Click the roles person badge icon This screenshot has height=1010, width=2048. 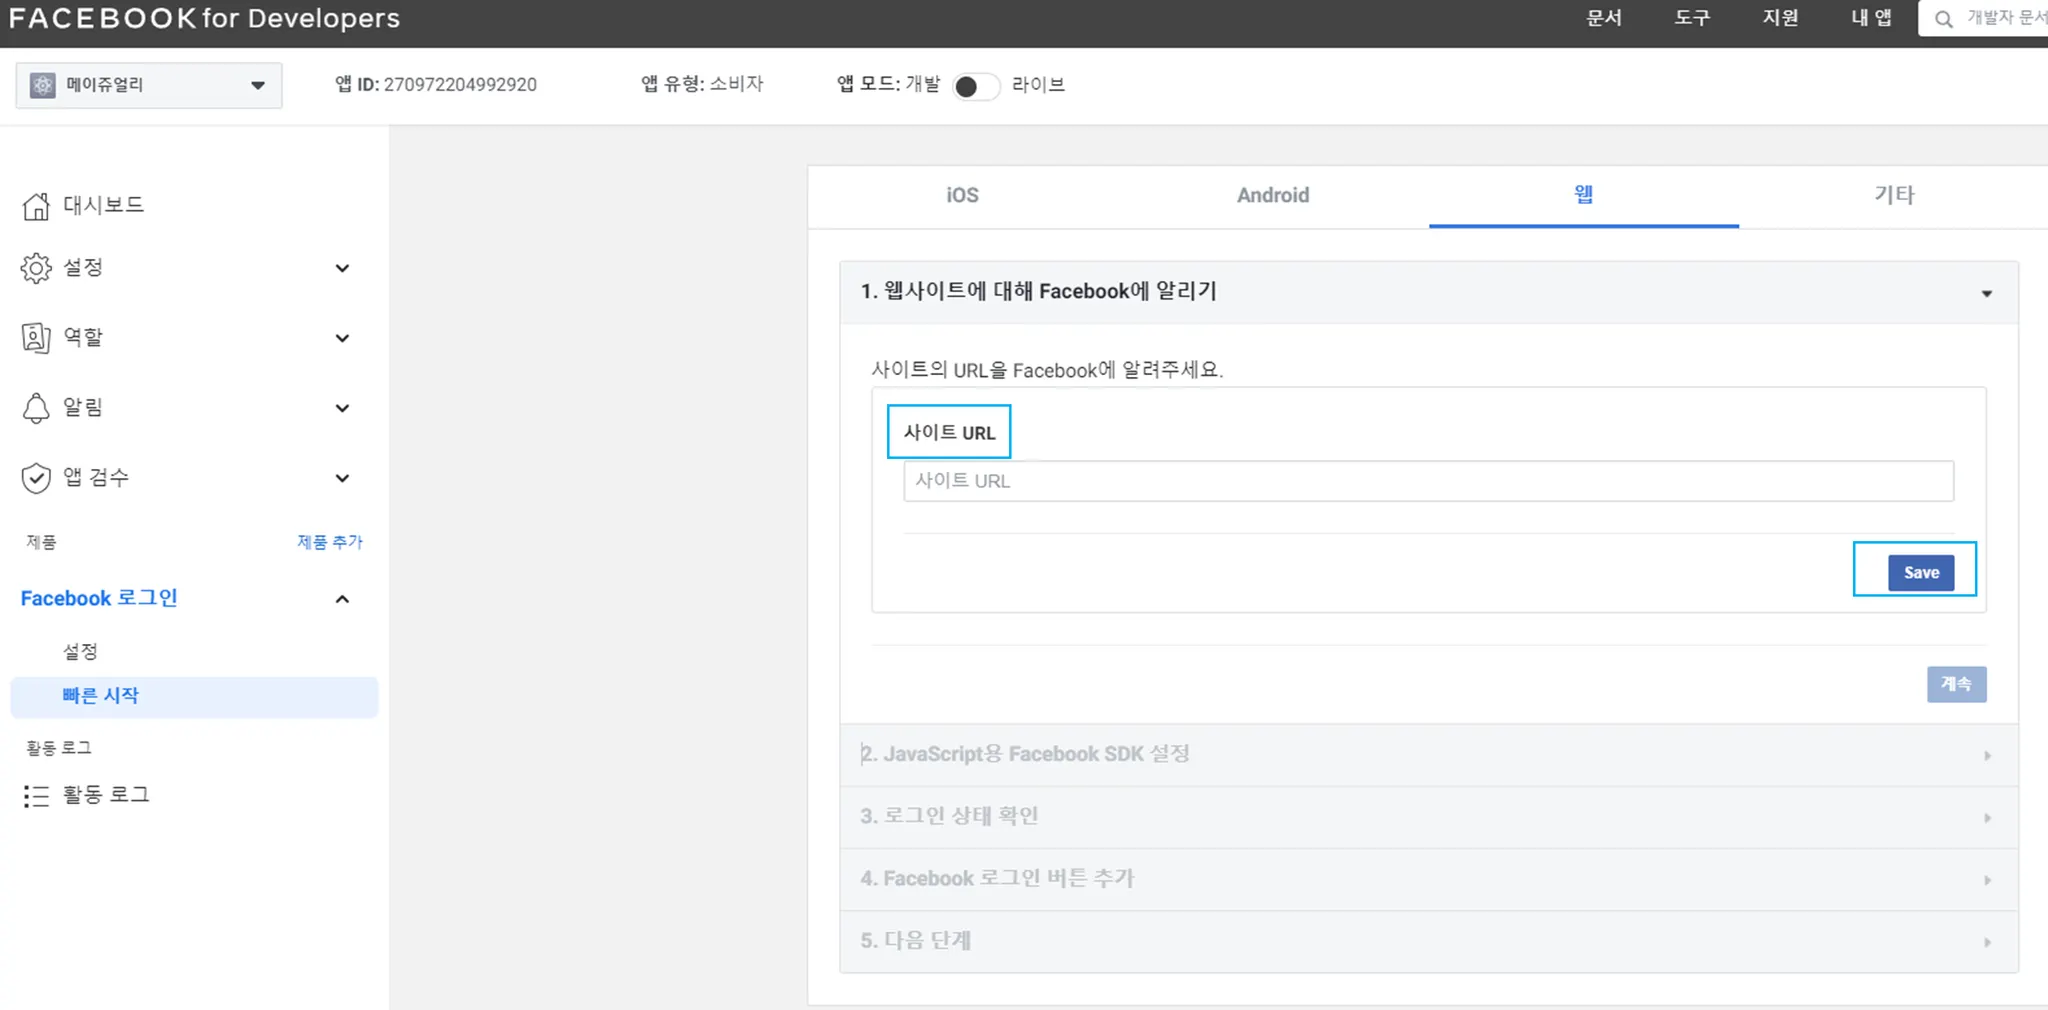pos(36,338)
